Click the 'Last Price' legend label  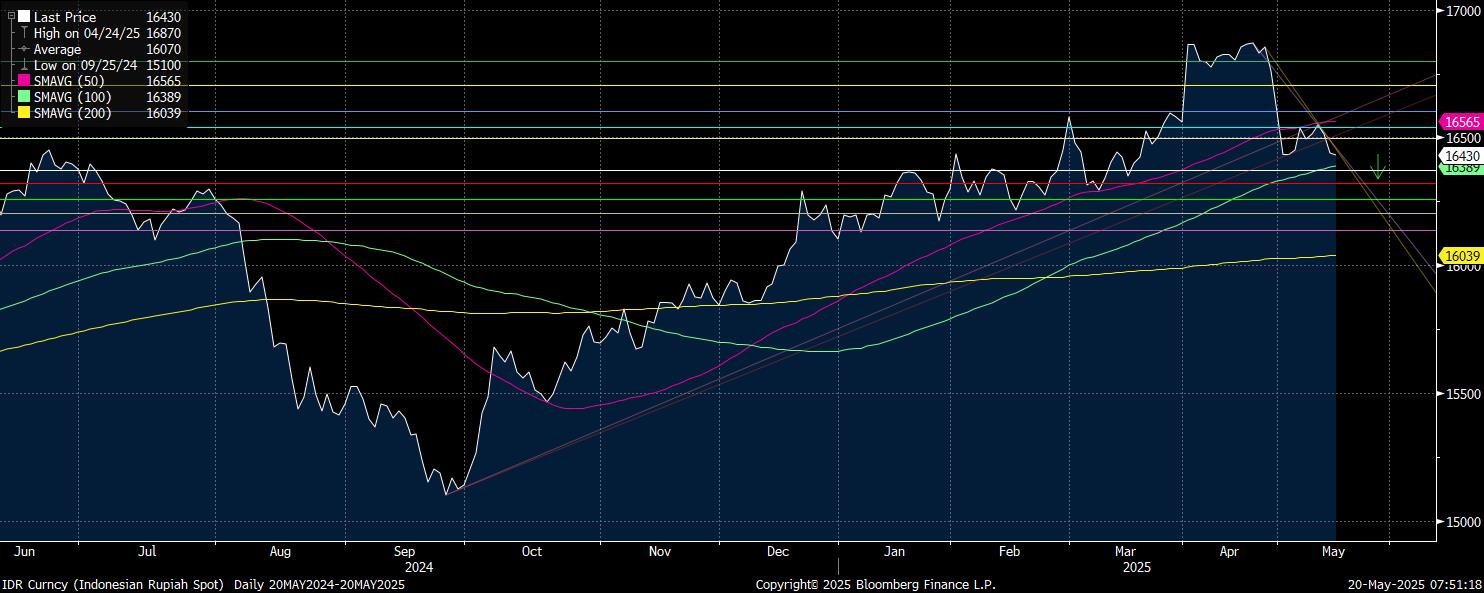coord(65,17)
